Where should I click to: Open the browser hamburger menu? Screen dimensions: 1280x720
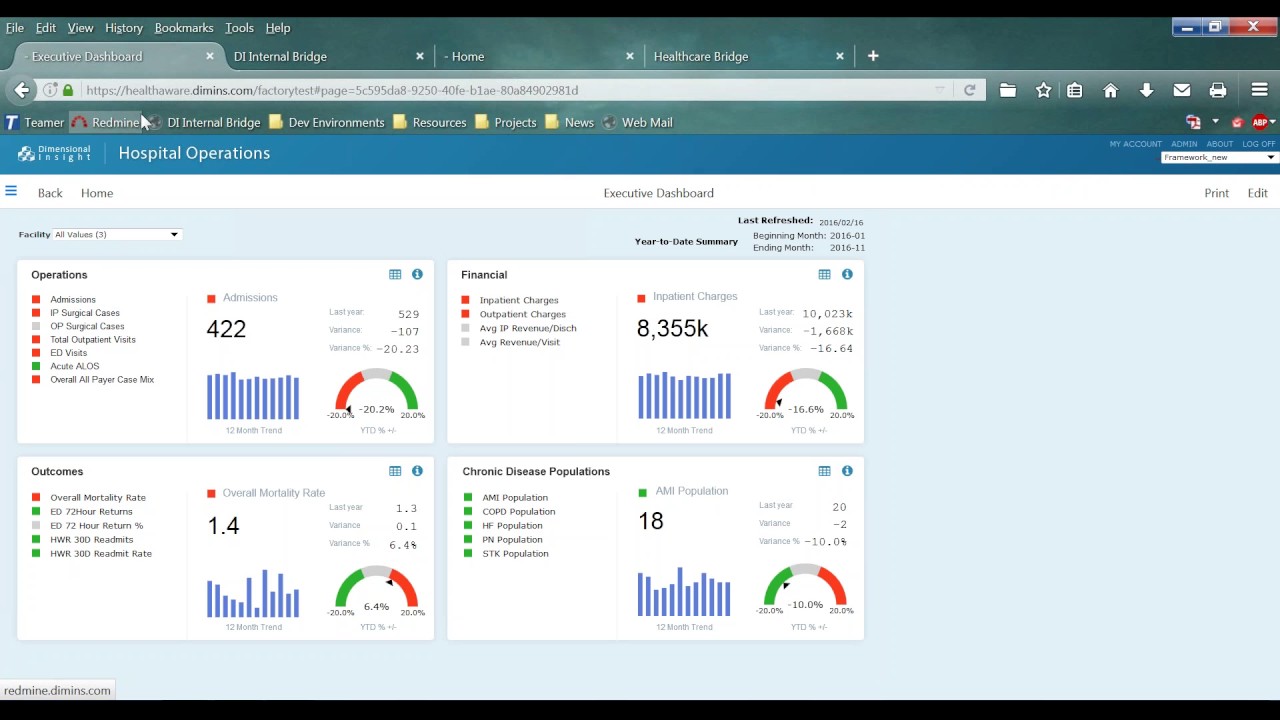coord(1259,90)
